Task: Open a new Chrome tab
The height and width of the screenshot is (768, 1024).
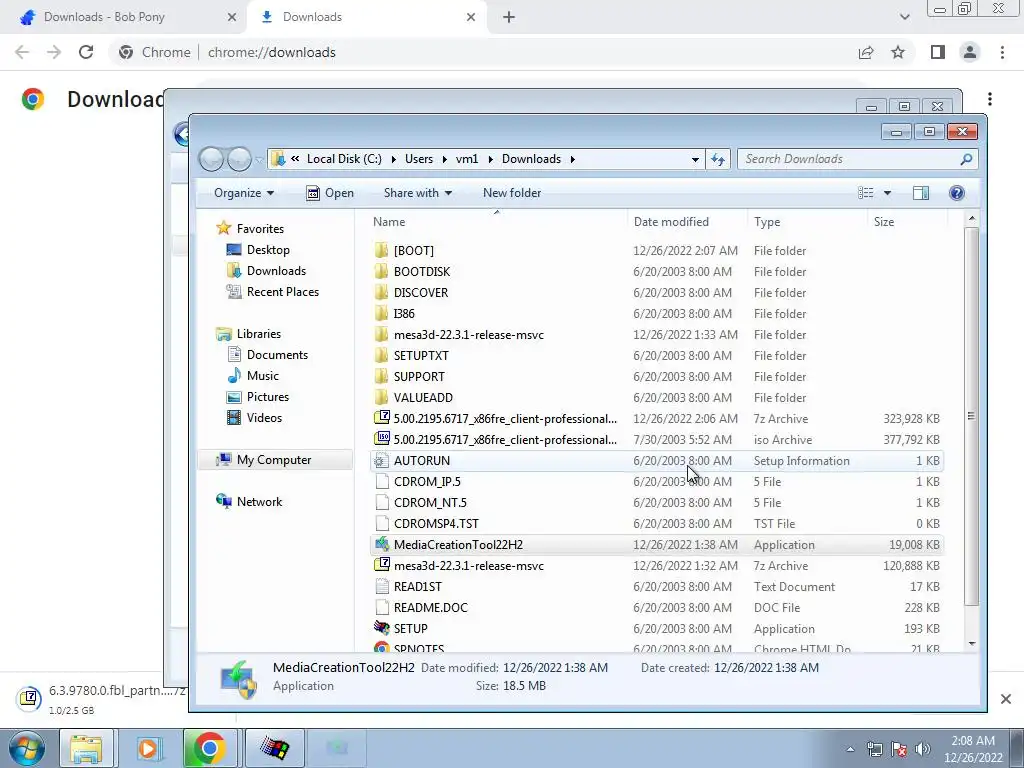Action: tap(509, 17)
